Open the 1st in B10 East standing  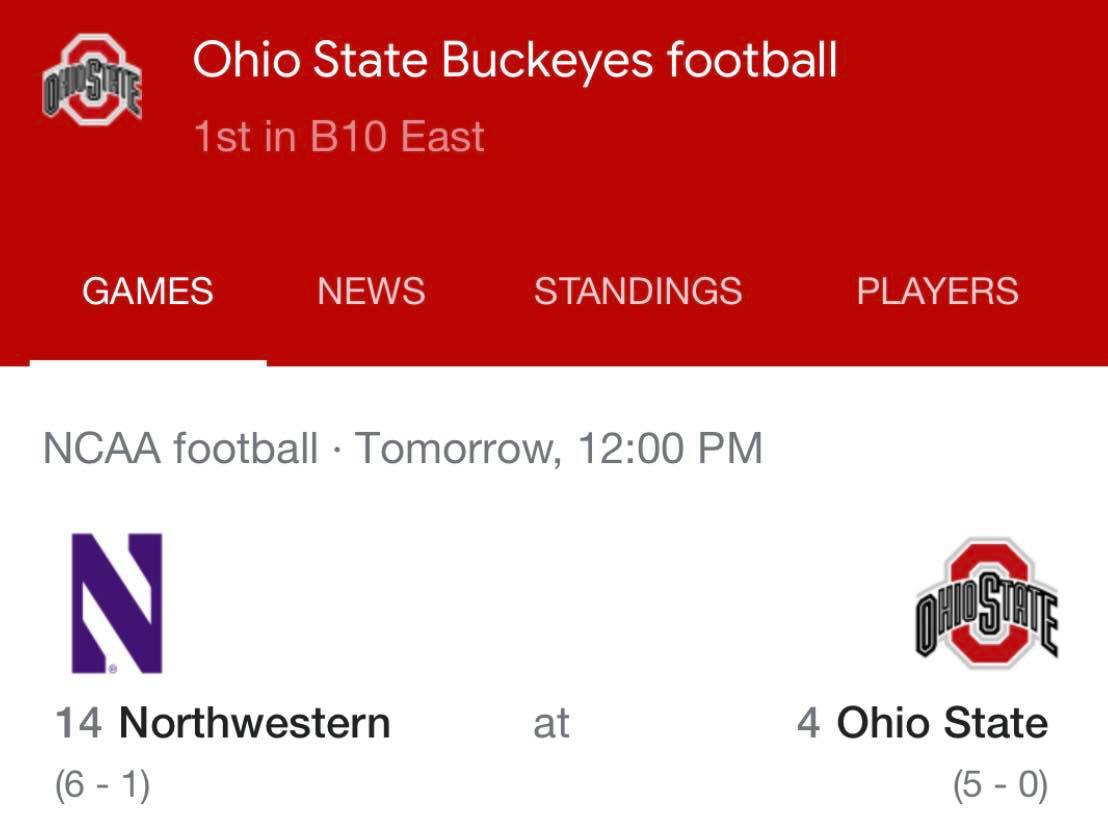pyautogui.click(x=339, y=137)
